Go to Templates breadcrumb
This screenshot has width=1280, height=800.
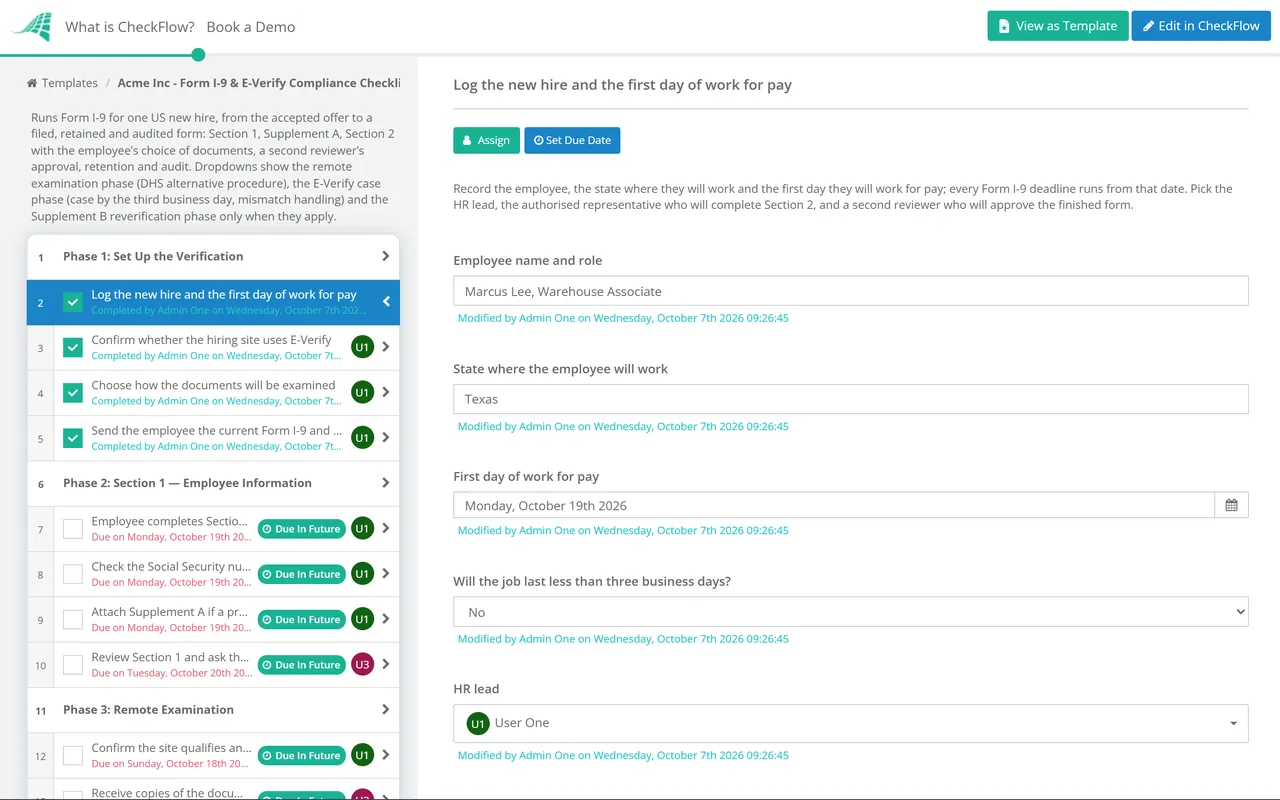click(69, 83)
